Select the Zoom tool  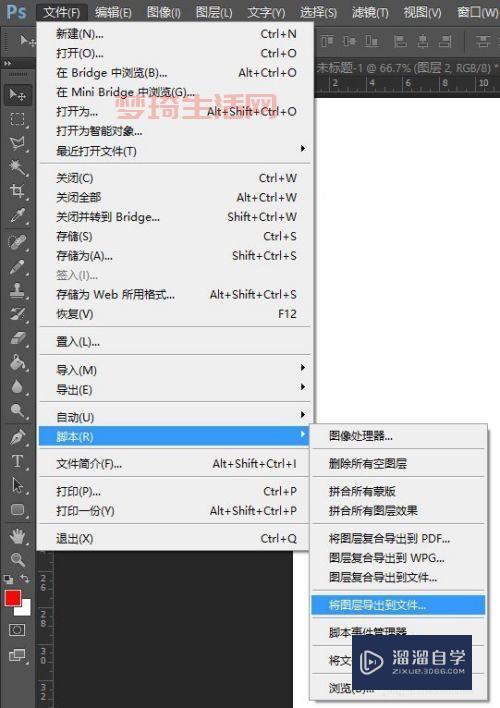(18, 560)
